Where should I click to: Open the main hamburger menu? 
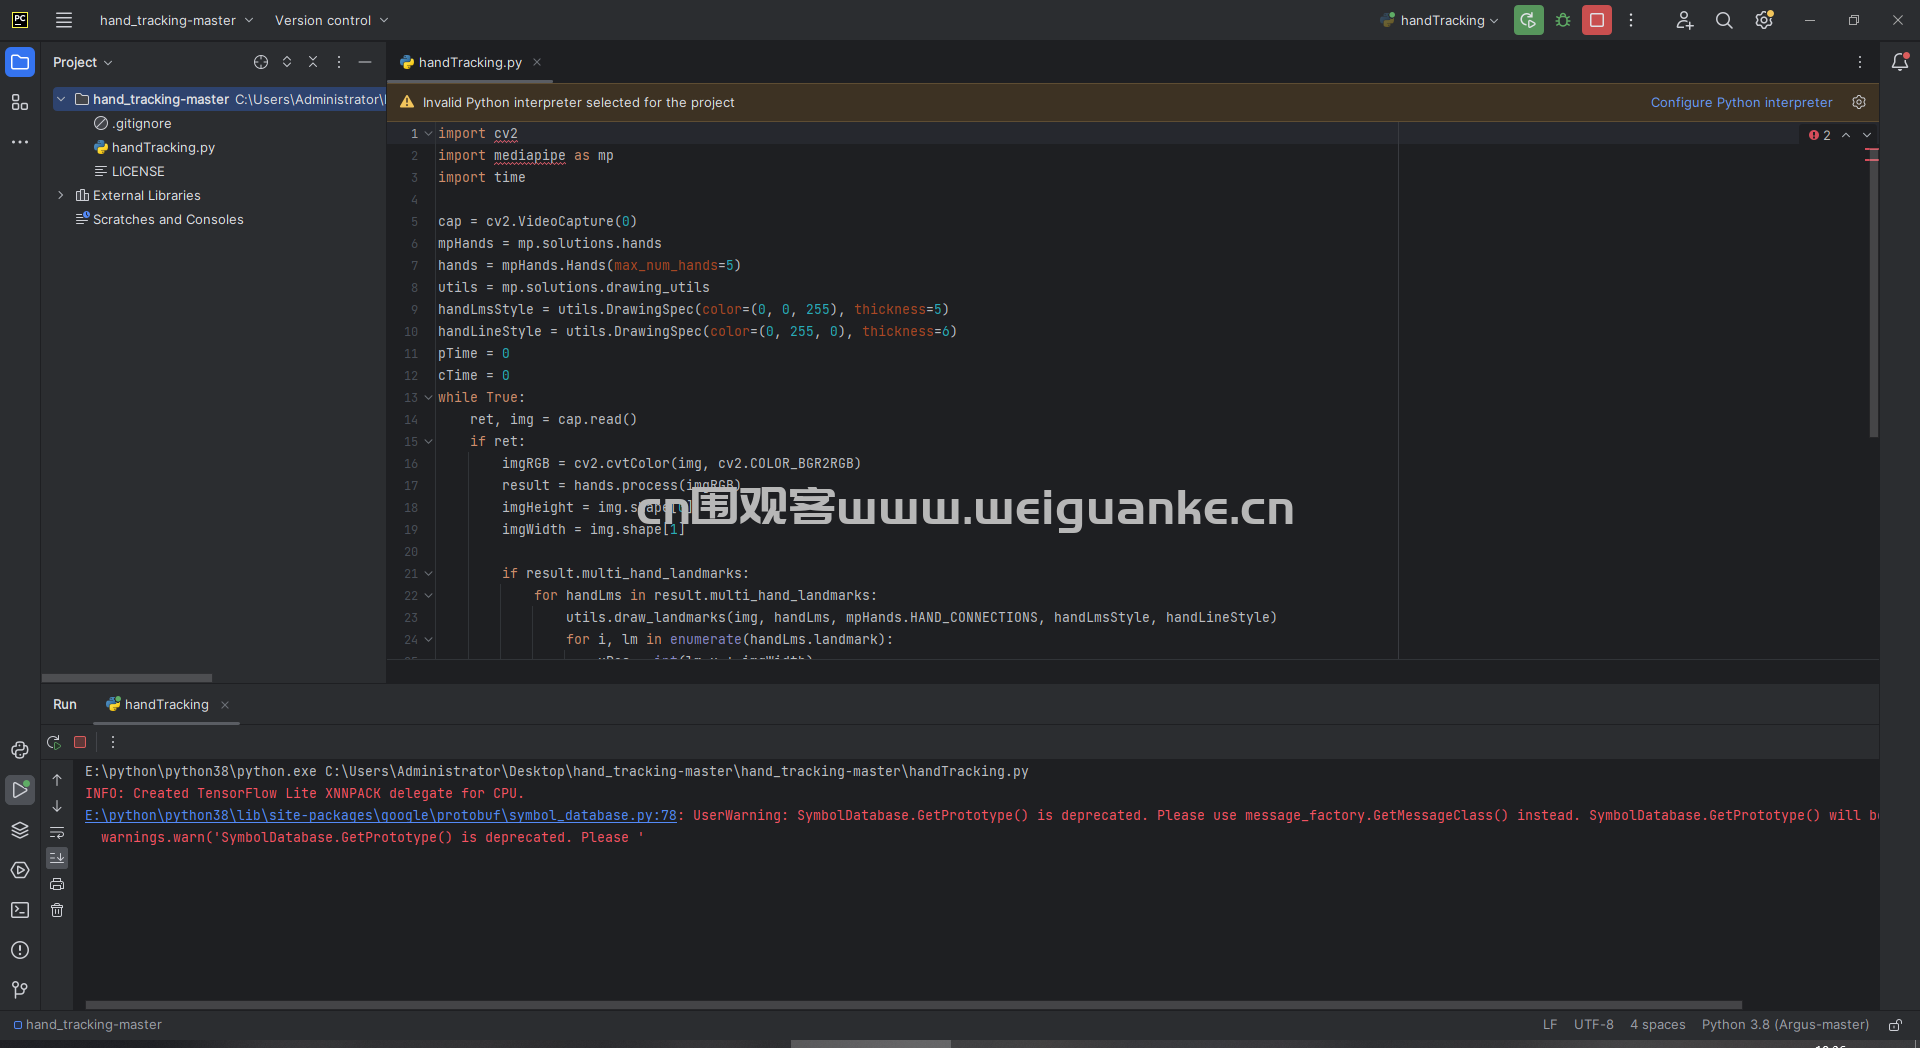click(64, 20)
